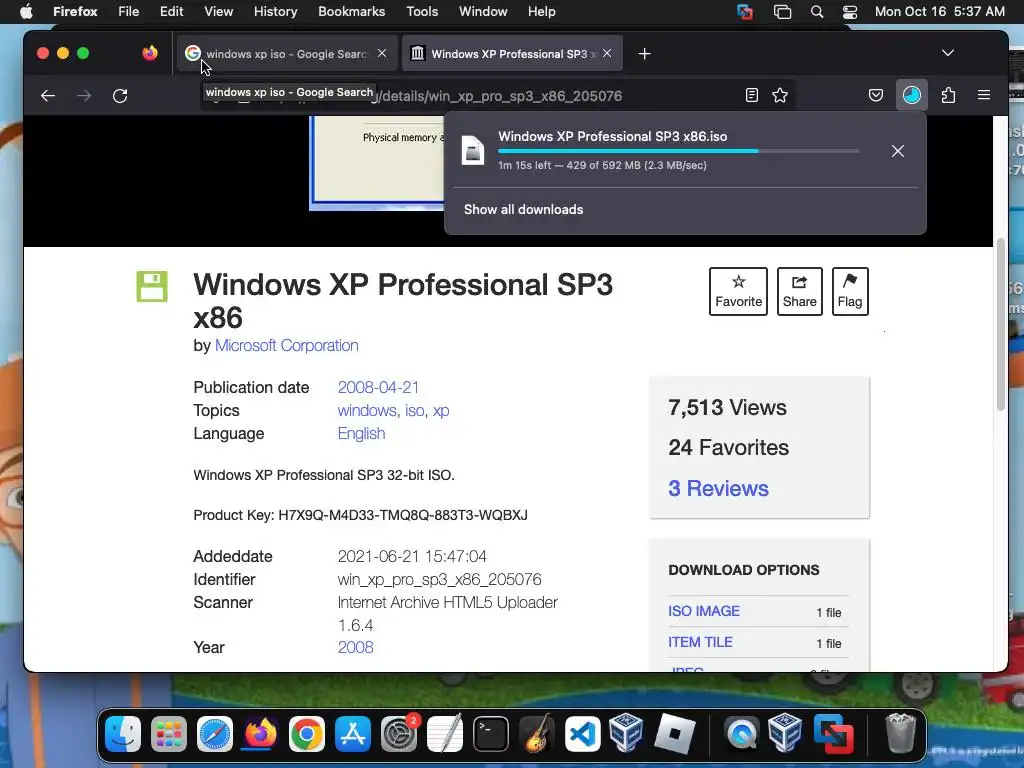Select identifier win_xp_pro_sp3_x86_205076 text
The height and width of the screenshot is (768, 1024).
click(440, 579)
